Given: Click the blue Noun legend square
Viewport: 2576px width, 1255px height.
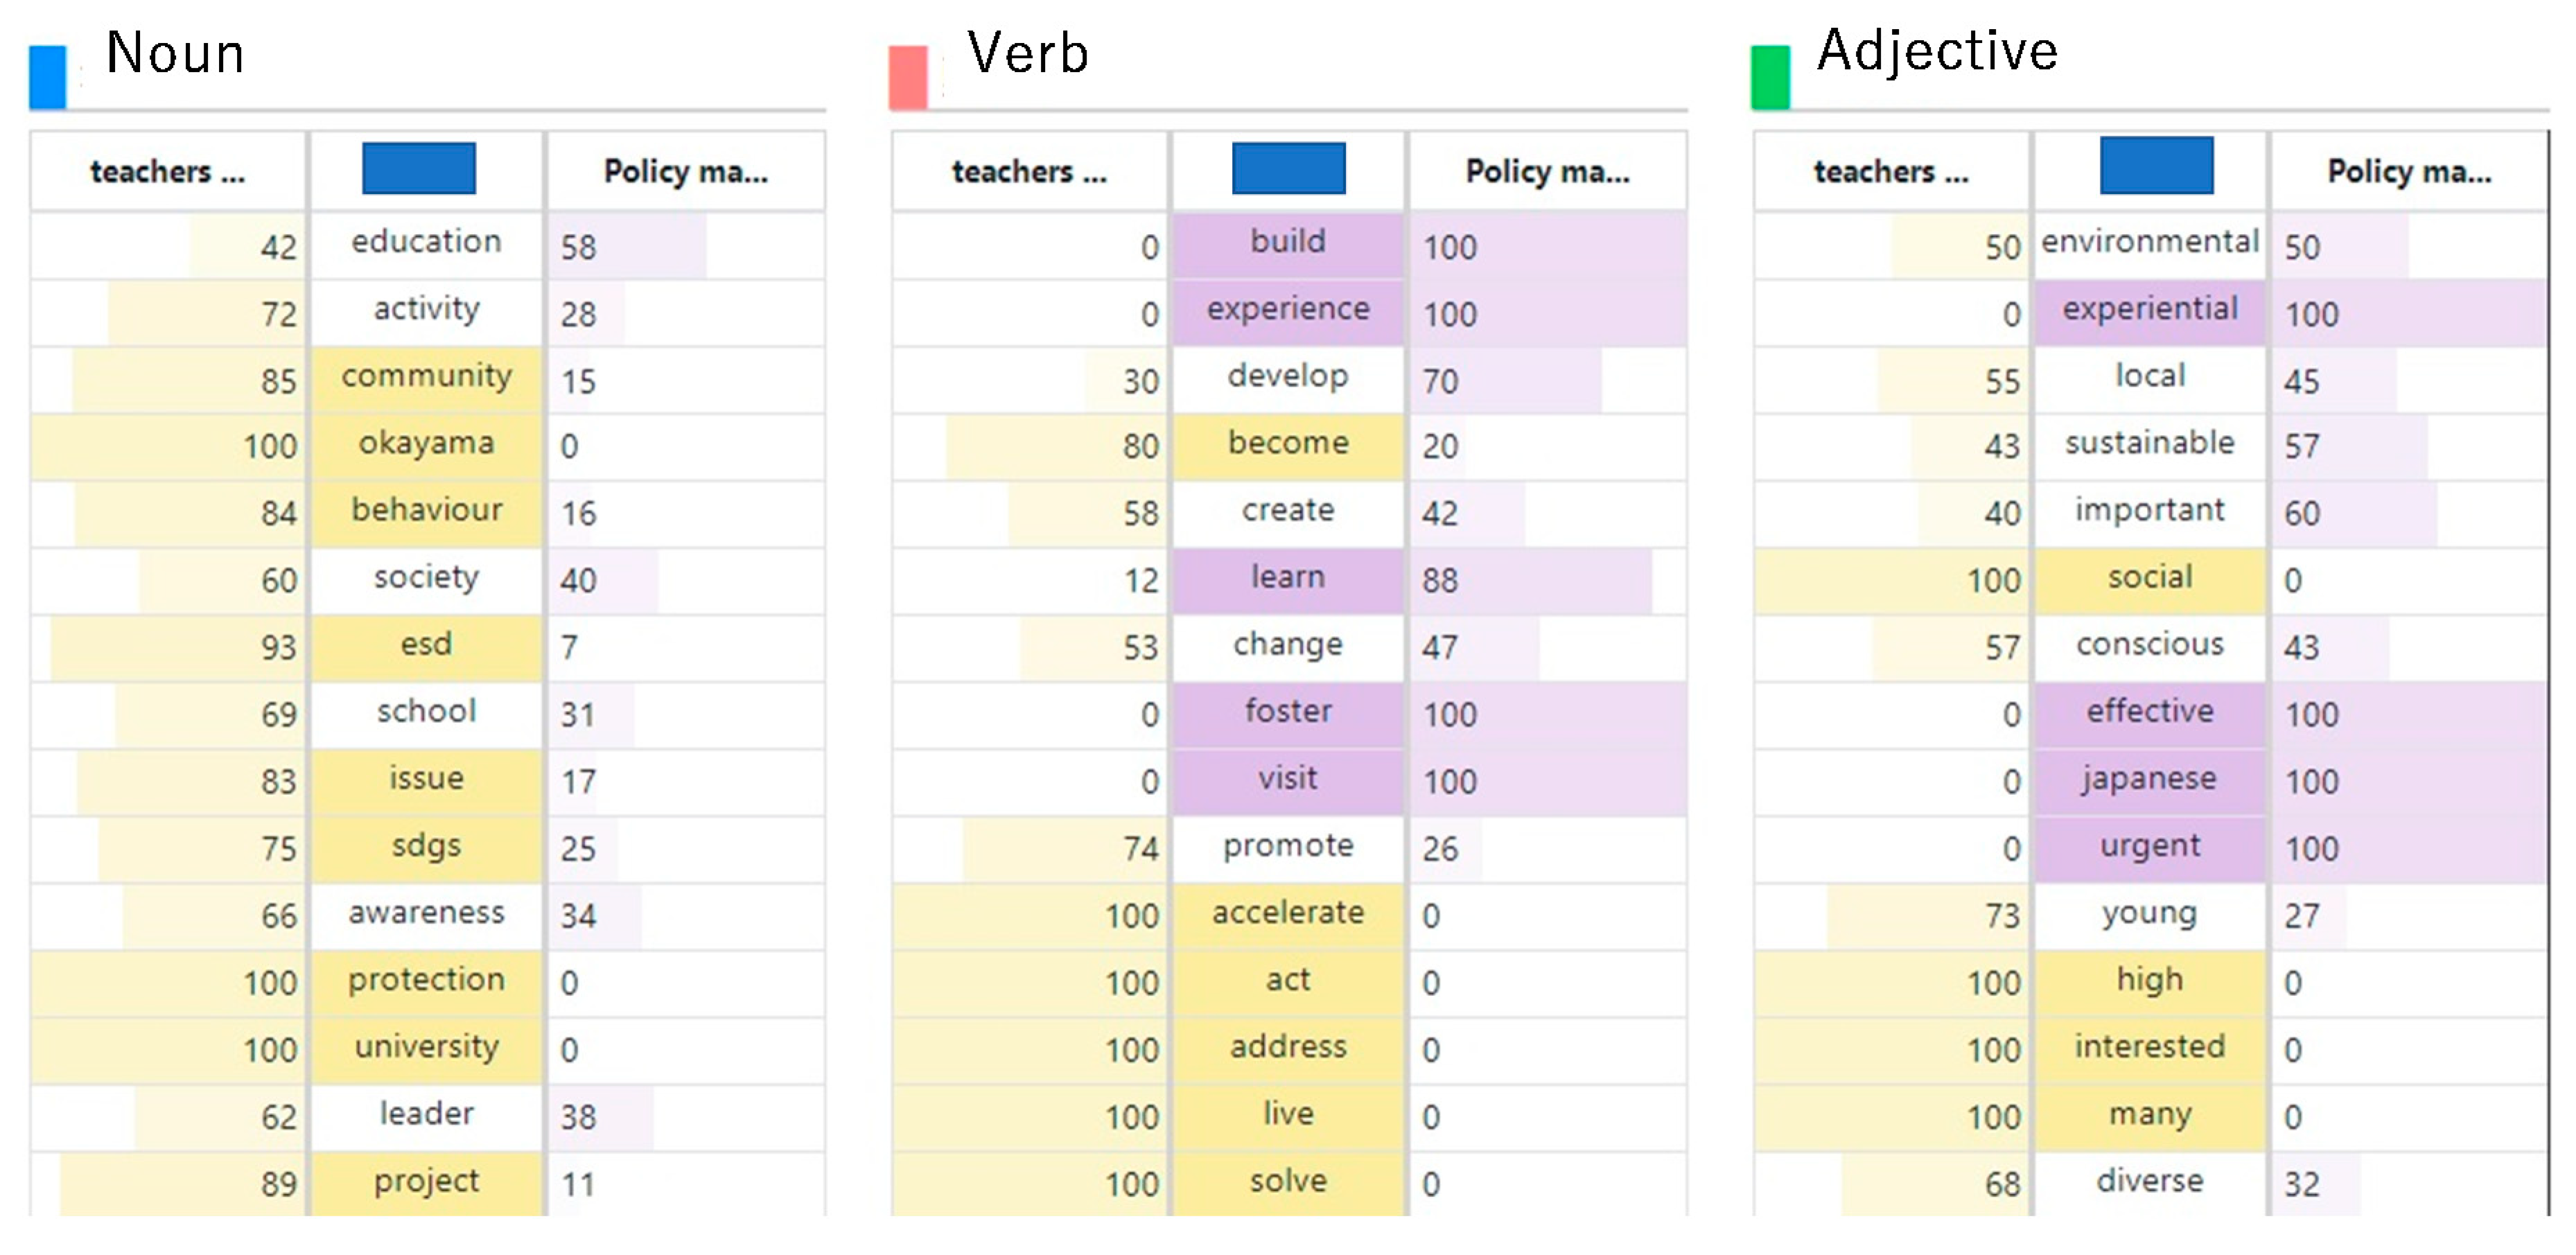Looking at the screenshot, I should (x=47, y=77).
